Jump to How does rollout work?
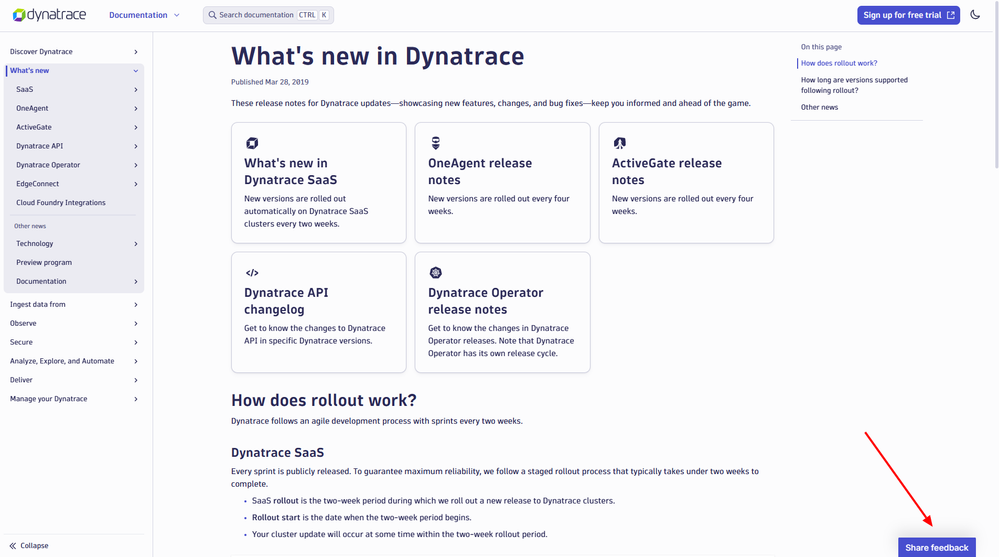The image size is (999, 557). pyautogui.click(x=838, y=63)
